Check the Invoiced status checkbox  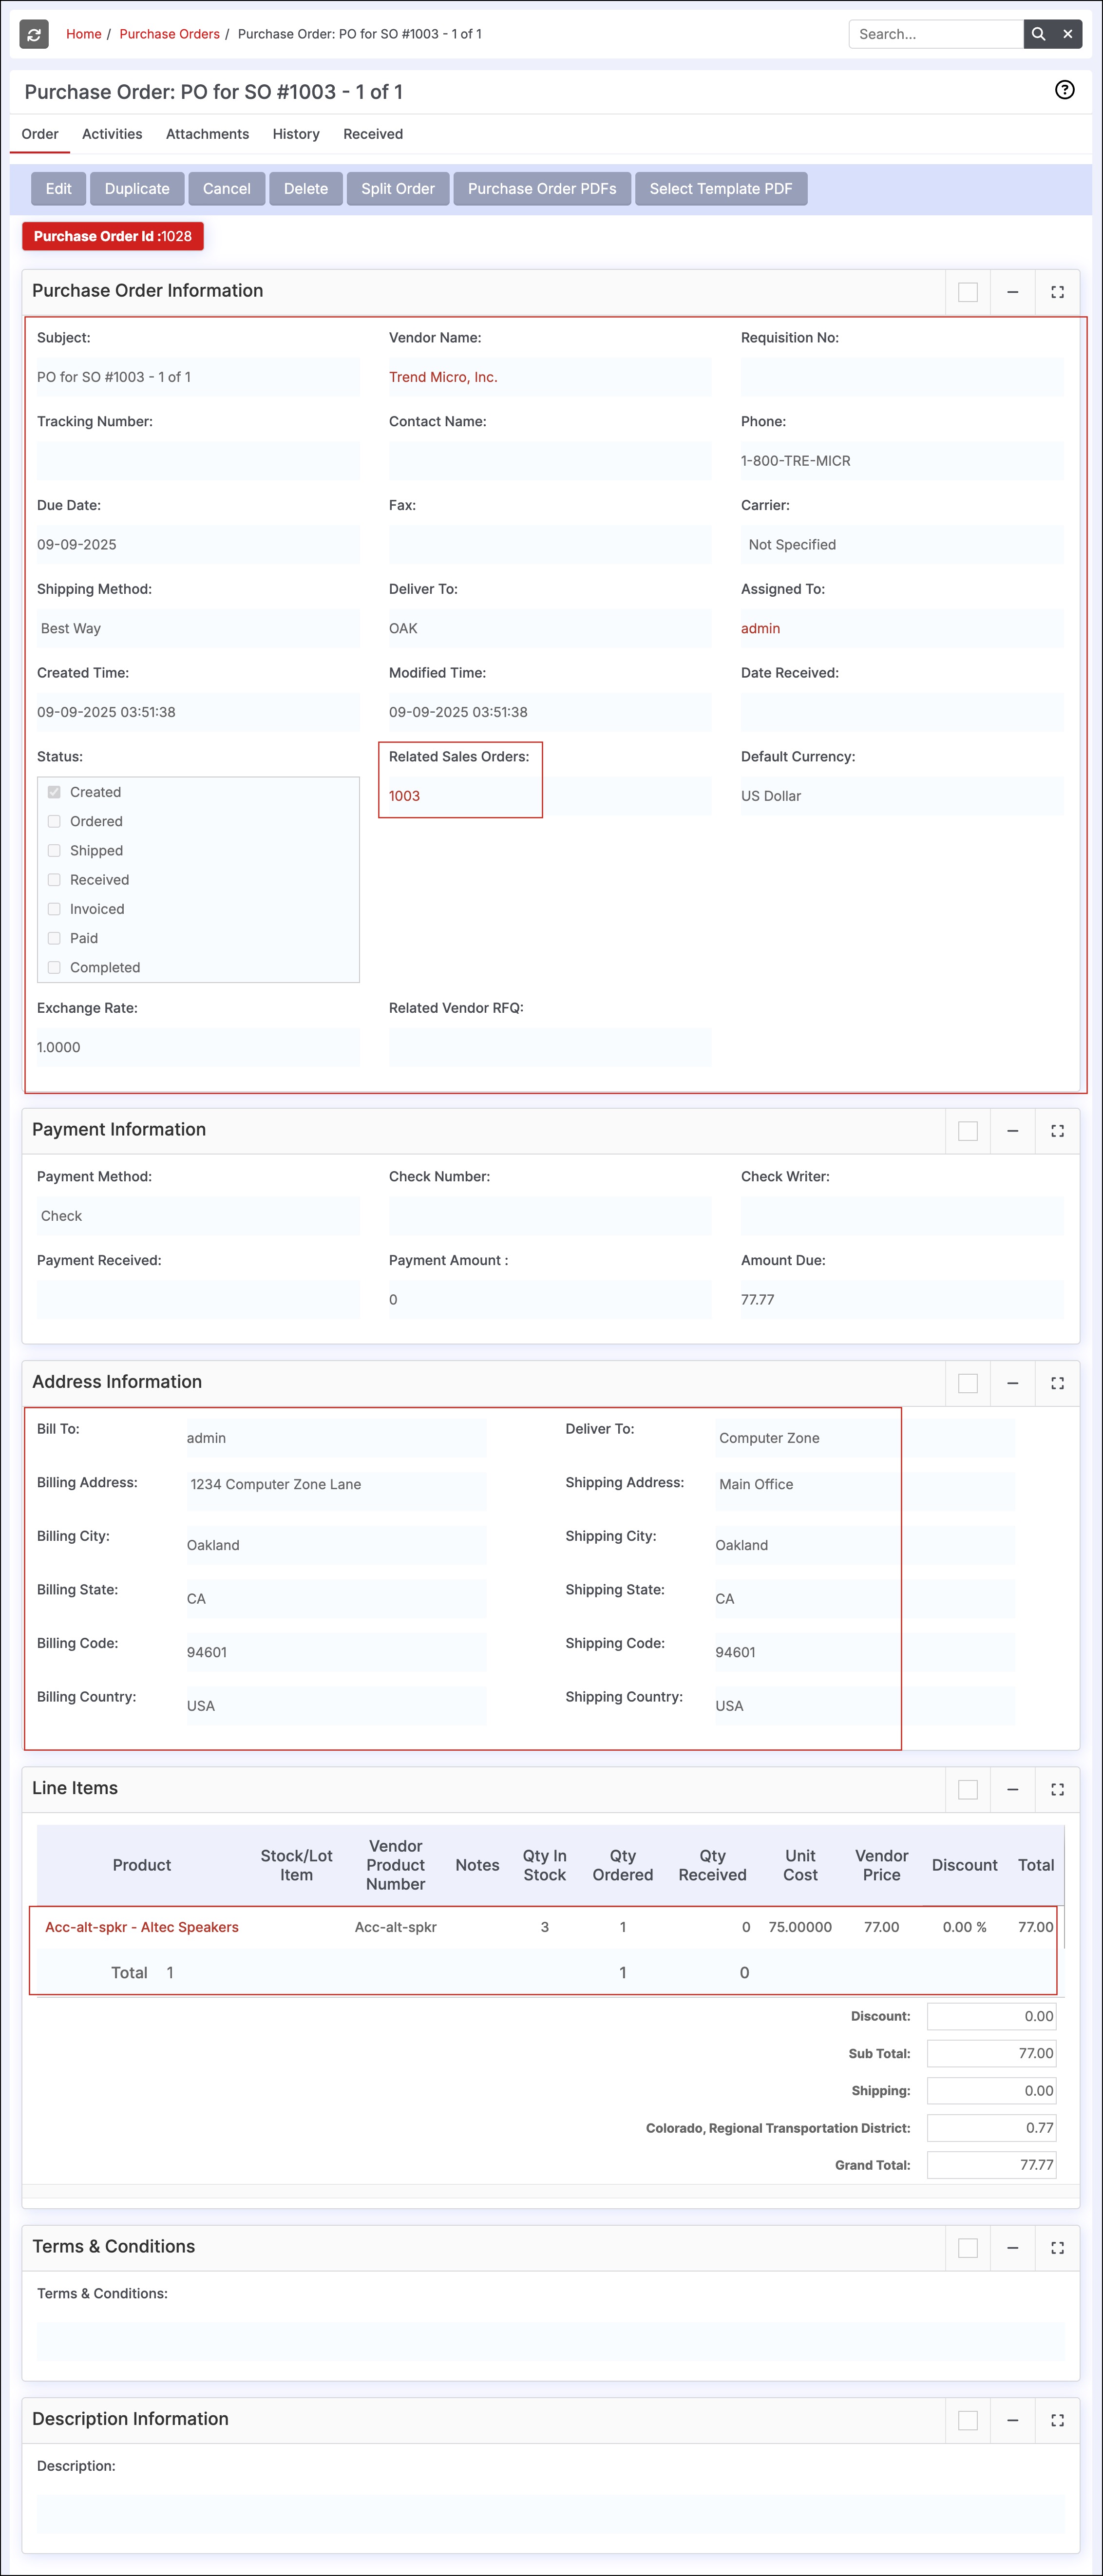[54, 908]
